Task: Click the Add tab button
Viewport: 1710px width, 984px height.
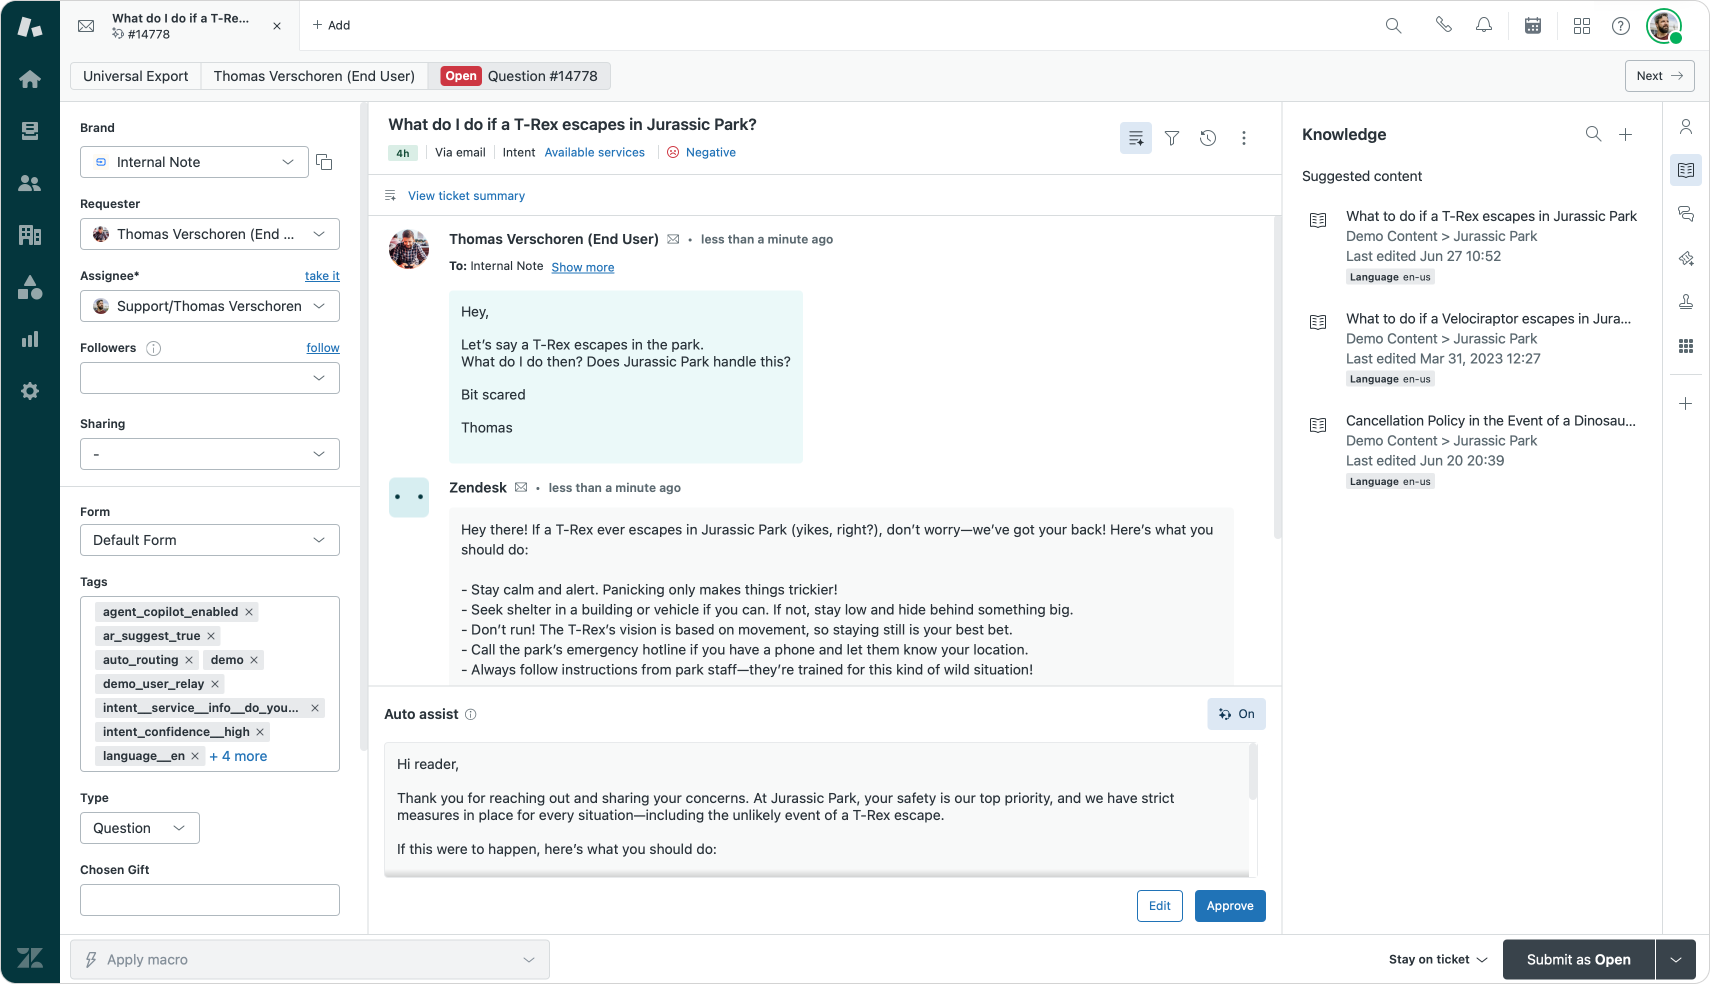Action: (x=331, y=26)
